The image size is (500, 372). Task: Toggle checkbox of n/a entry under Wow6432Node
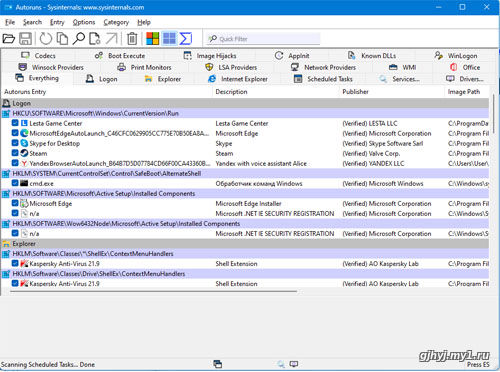pos(15,233)
